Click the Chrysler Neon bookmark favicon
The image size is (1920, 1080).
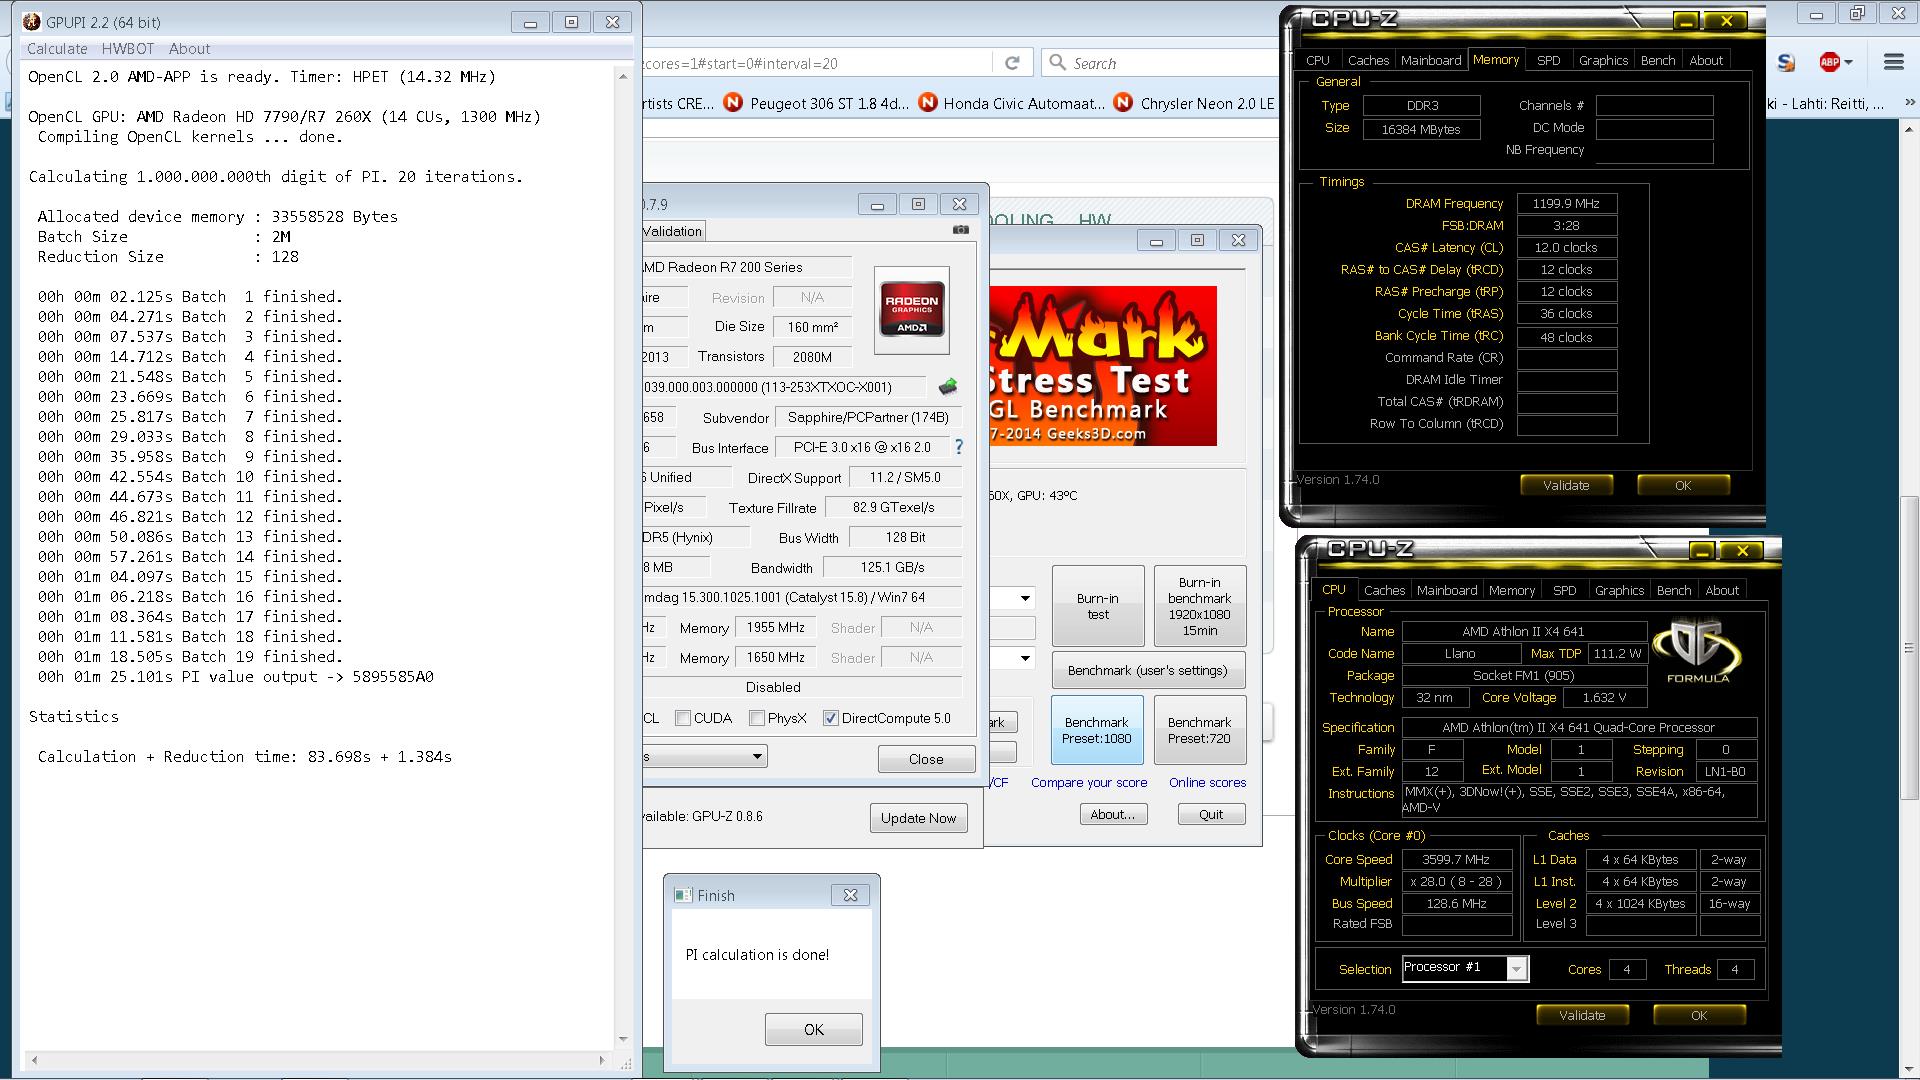[x=1123, y=103]
